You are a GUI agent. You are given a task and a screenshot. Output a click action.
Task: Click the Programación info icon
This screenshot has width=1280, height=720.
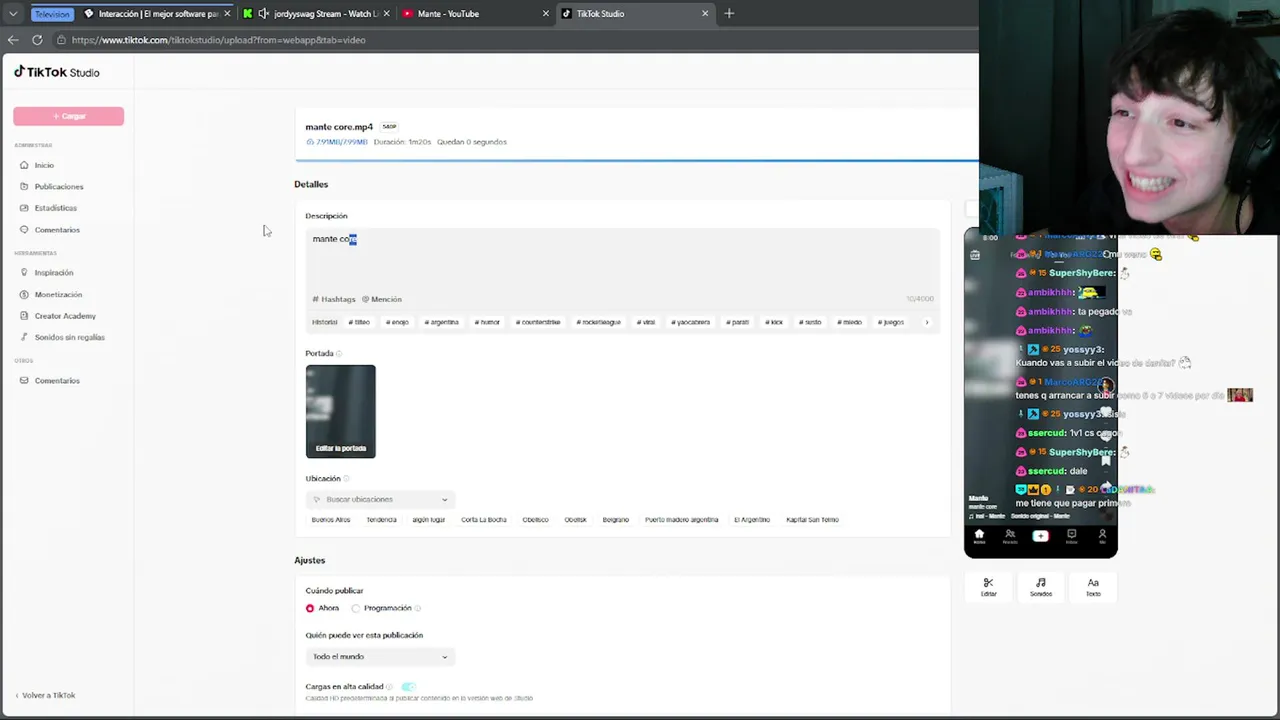pyautogui.click(x=417, y=608)
